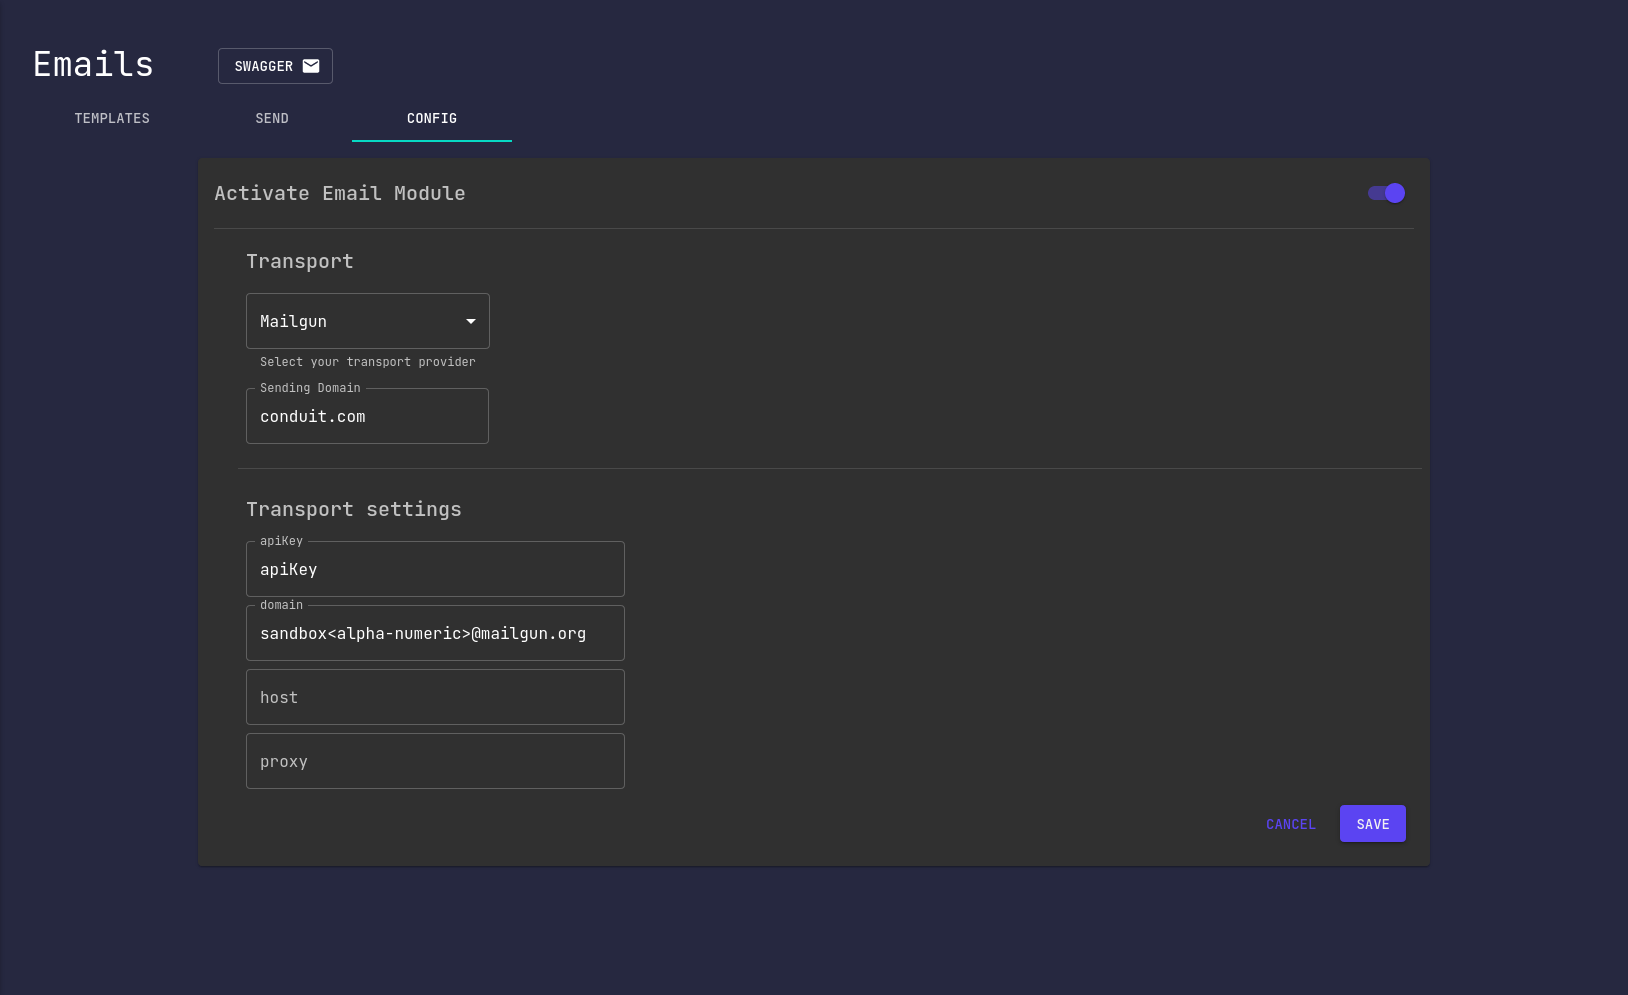
Task: Cancel the configuration changes
Action: click(x=1291, y=824)
